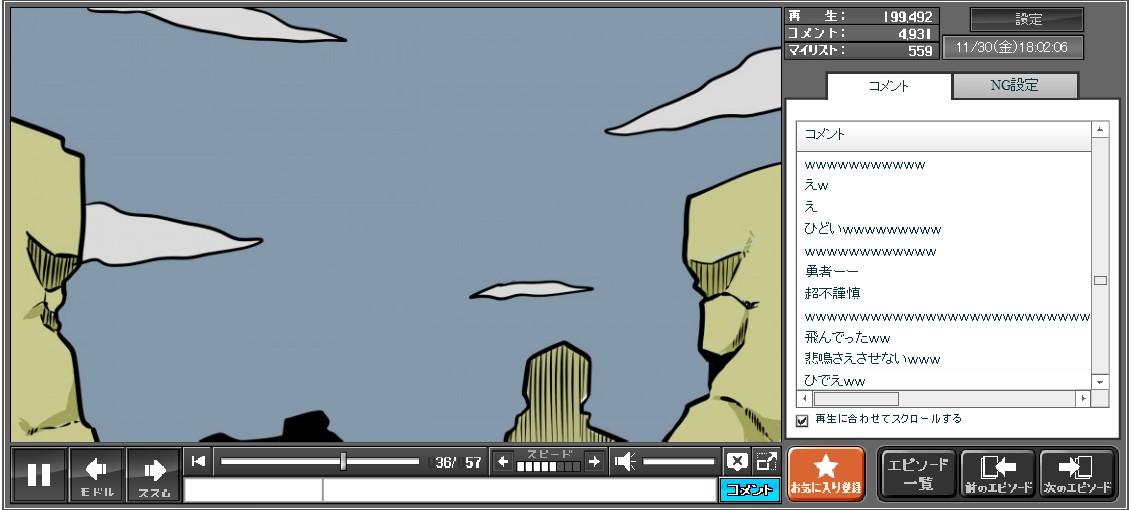Go to the next episode
The height and width of the screenshot is (510, 1131).
point(1076,474)
